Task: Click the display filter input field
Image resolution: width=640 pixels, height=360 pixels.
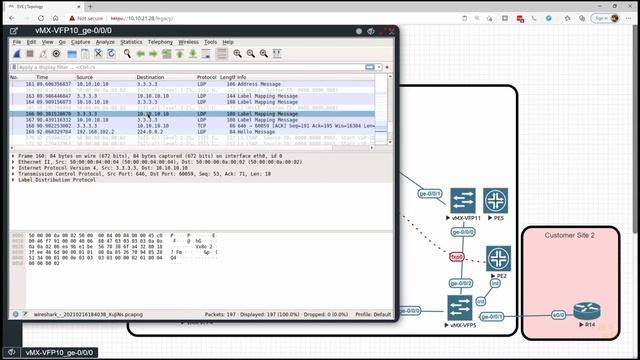Action: click(x=190, y=67)
